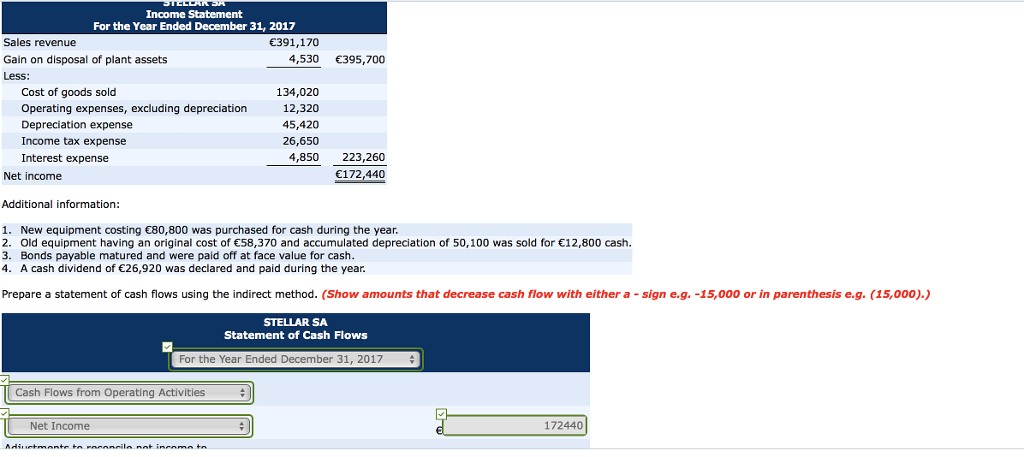This screenshot has height=457, width=1024.
Task: Click the green checkmark above the Net Income dropdown
Action: (x=5, y=413)
